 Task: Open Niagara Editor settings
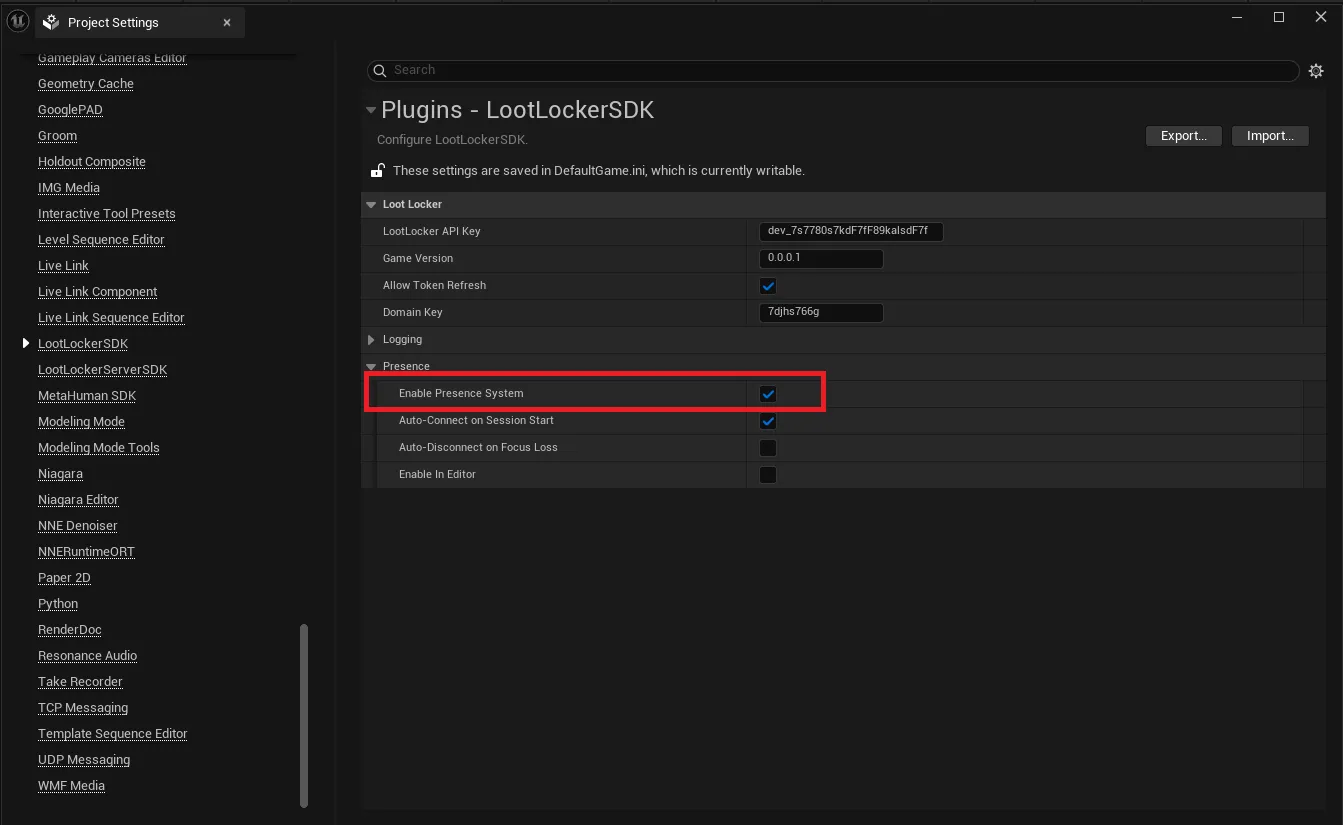[78, 500]
